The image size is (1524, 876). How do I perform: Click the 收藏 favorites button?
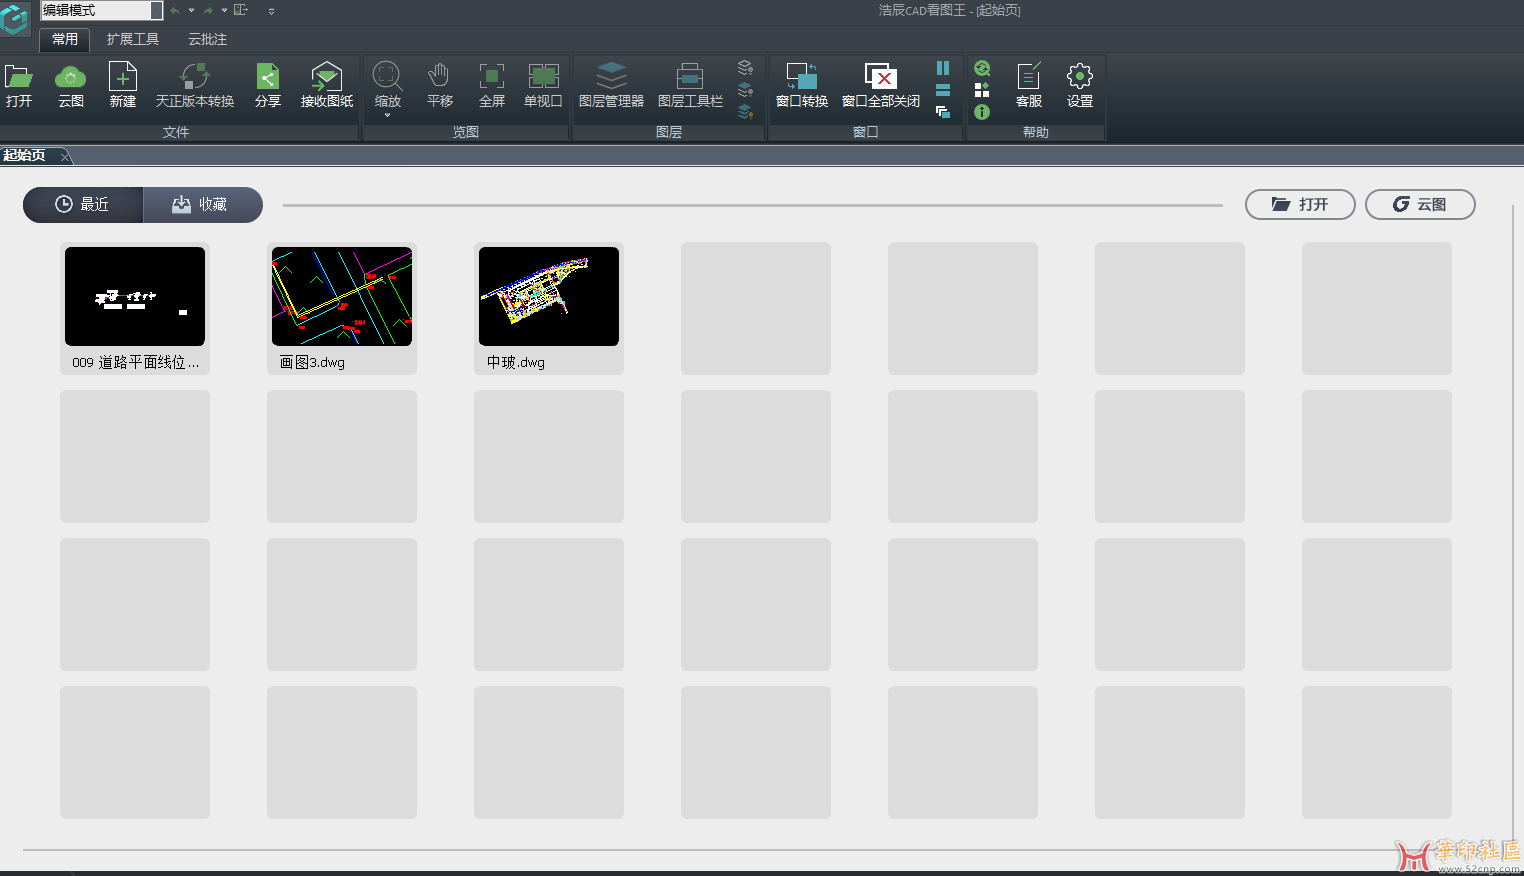202,204
